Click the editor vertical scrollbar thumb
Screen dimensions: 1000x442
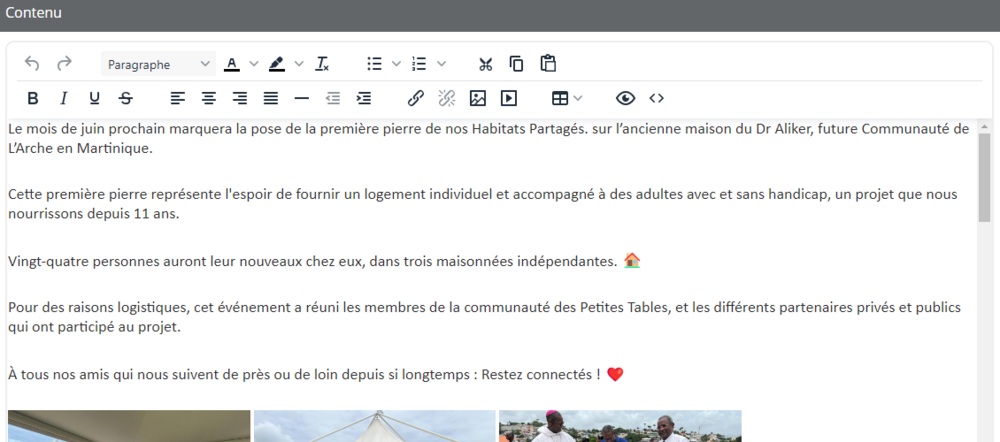(984, 177)
